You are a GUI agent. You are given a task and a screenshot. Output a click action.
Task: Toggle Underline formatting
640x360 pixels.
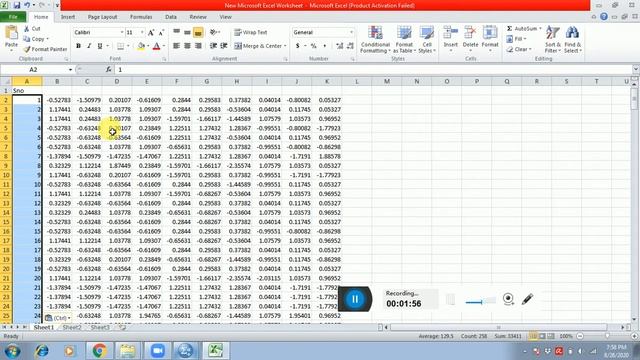coord(100,46)
